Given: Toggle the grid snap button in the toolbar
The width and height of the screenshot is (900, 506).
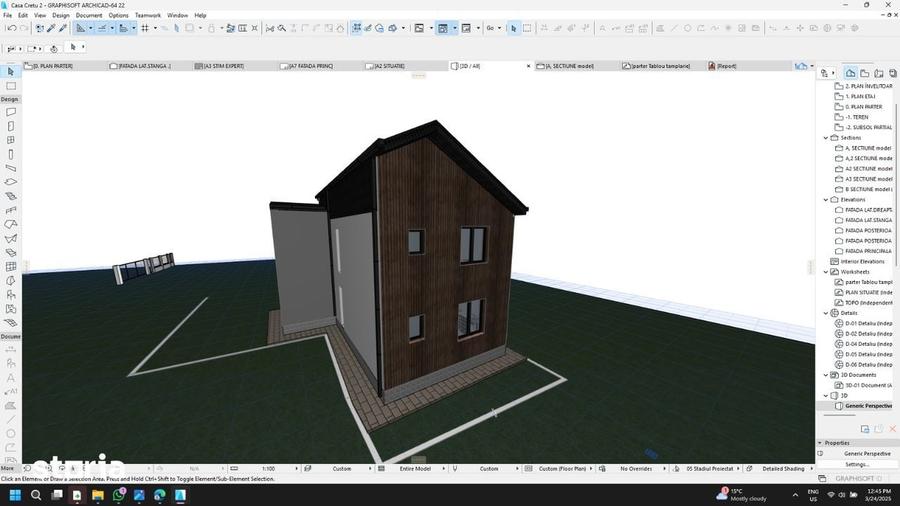Looking at the screenshot, I should [x=145, y=28].
